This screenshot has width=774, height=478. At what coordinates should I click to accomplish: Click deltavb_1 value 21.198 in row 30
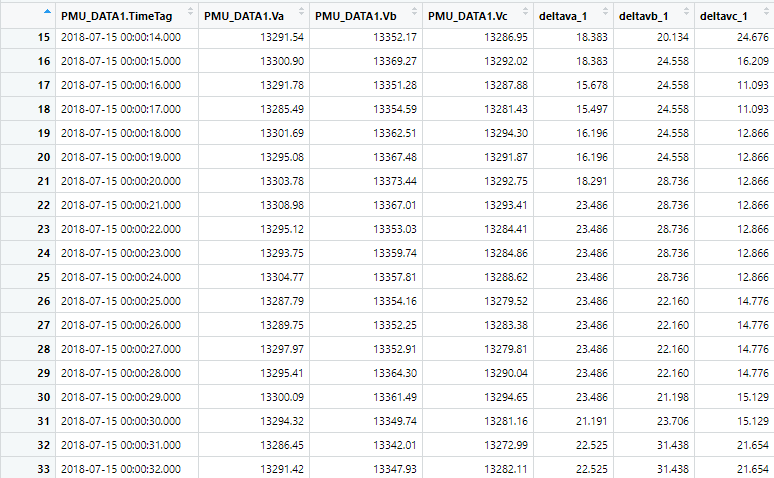[672, 397]
